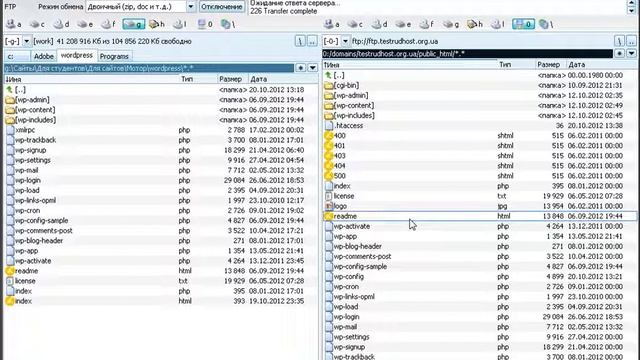
Task: Sort right panel by Тип column
Action: click(516, 64)
